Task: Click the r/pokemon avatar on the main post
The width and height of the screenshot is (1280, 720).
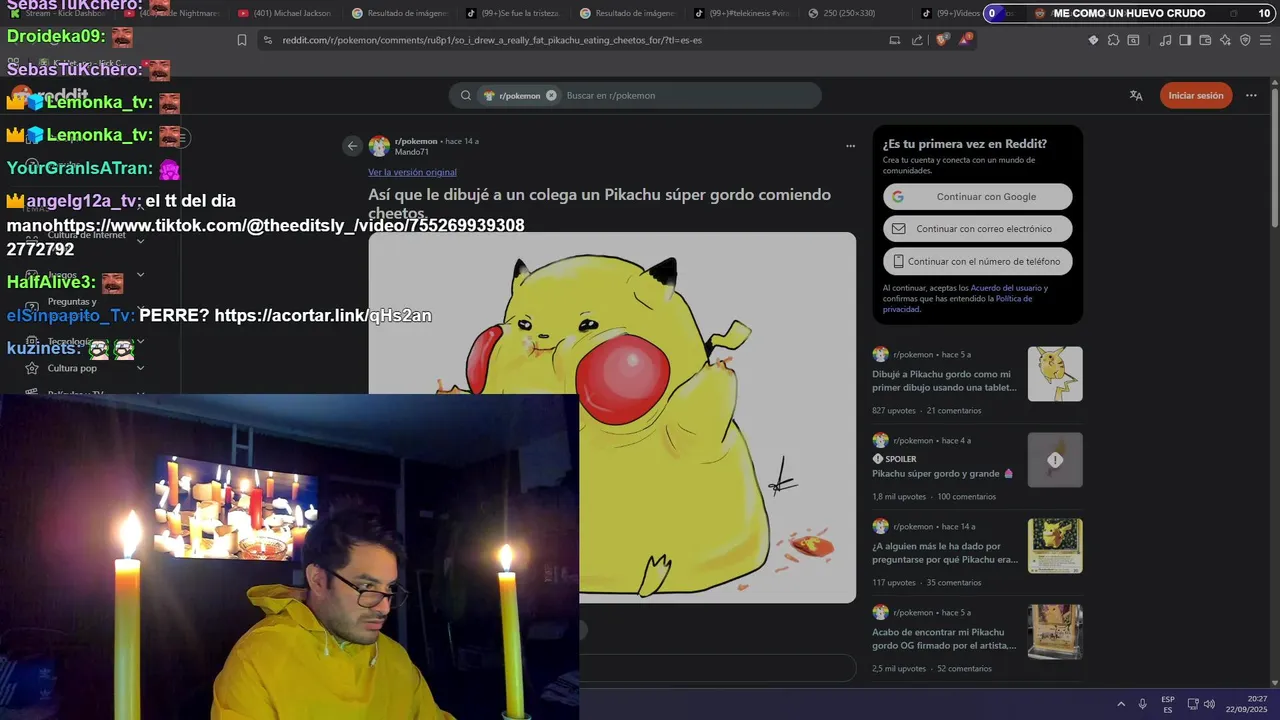Action: pyautogui.click(x=379, y=146)
